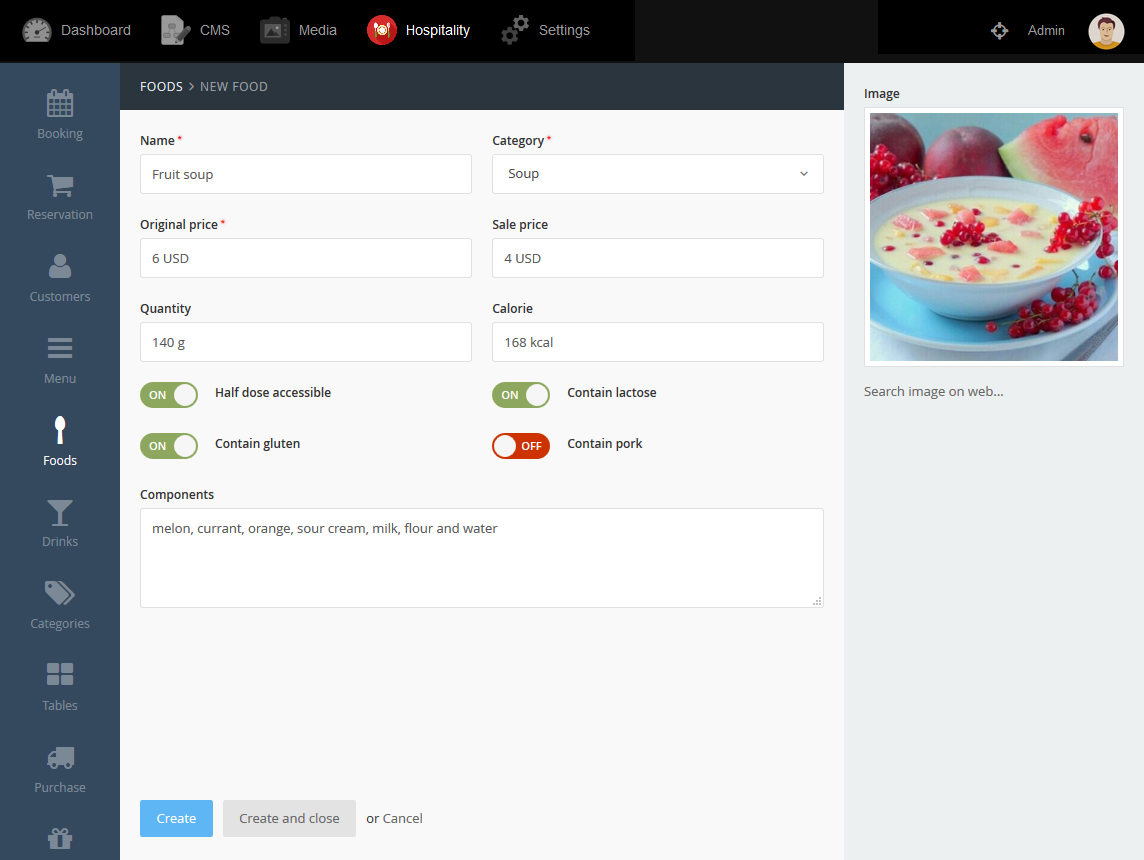1144x860 pixels.
Task: Open the Dashboard gauge icon
Action: tap(36, 30)
